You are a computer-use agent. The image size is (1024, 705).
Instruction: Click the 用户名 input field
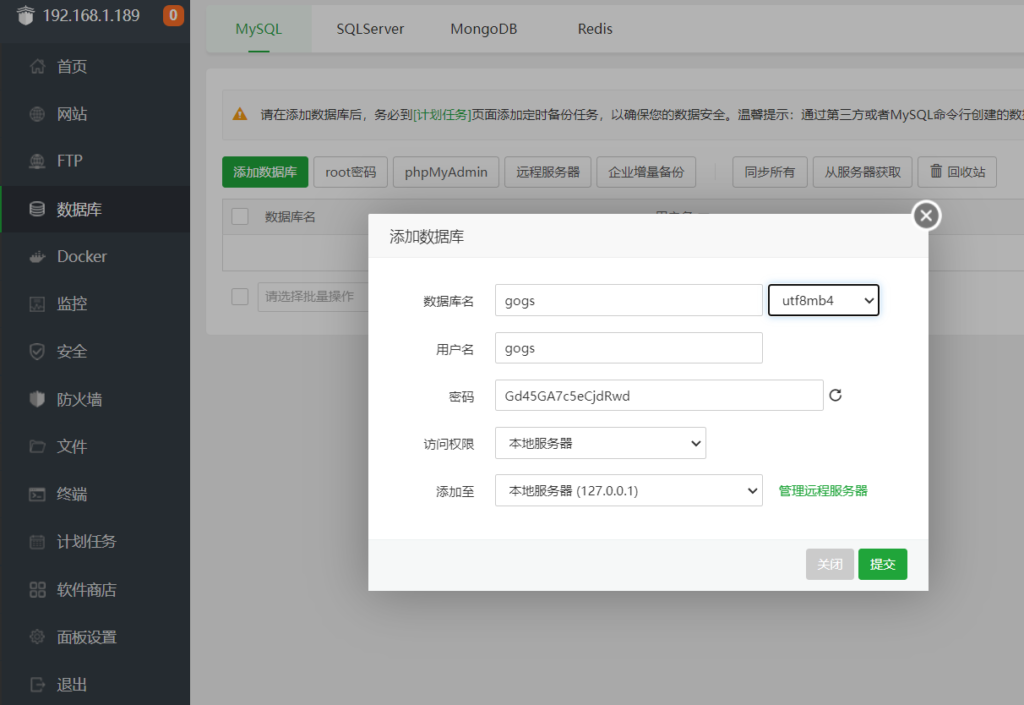[x=628, y=348]
